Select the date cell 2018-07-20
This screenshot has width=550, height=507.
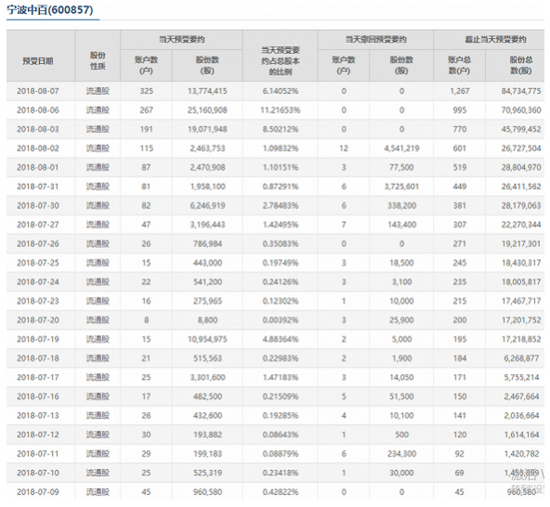click(x=38, y=320)
